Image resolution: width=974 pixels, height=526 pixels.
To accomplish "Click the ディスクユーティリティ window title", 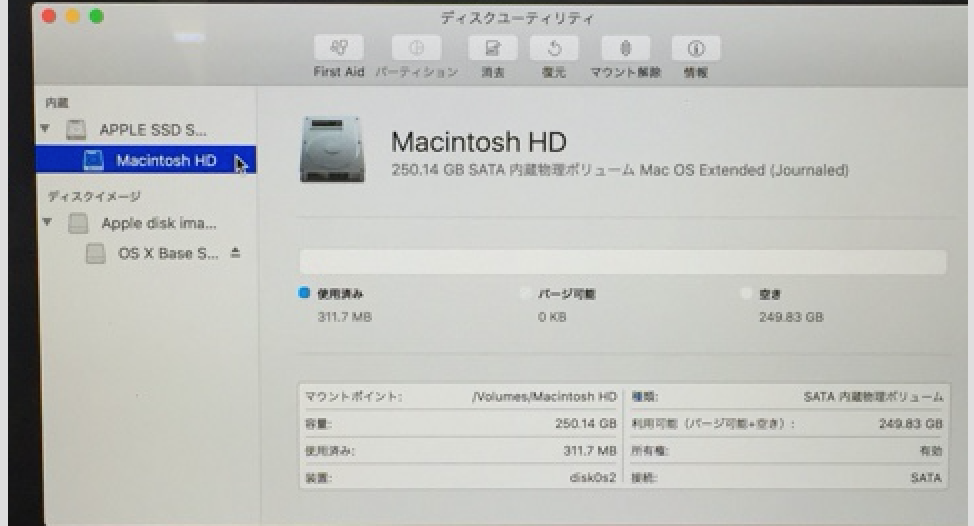I will pos(517,18).
